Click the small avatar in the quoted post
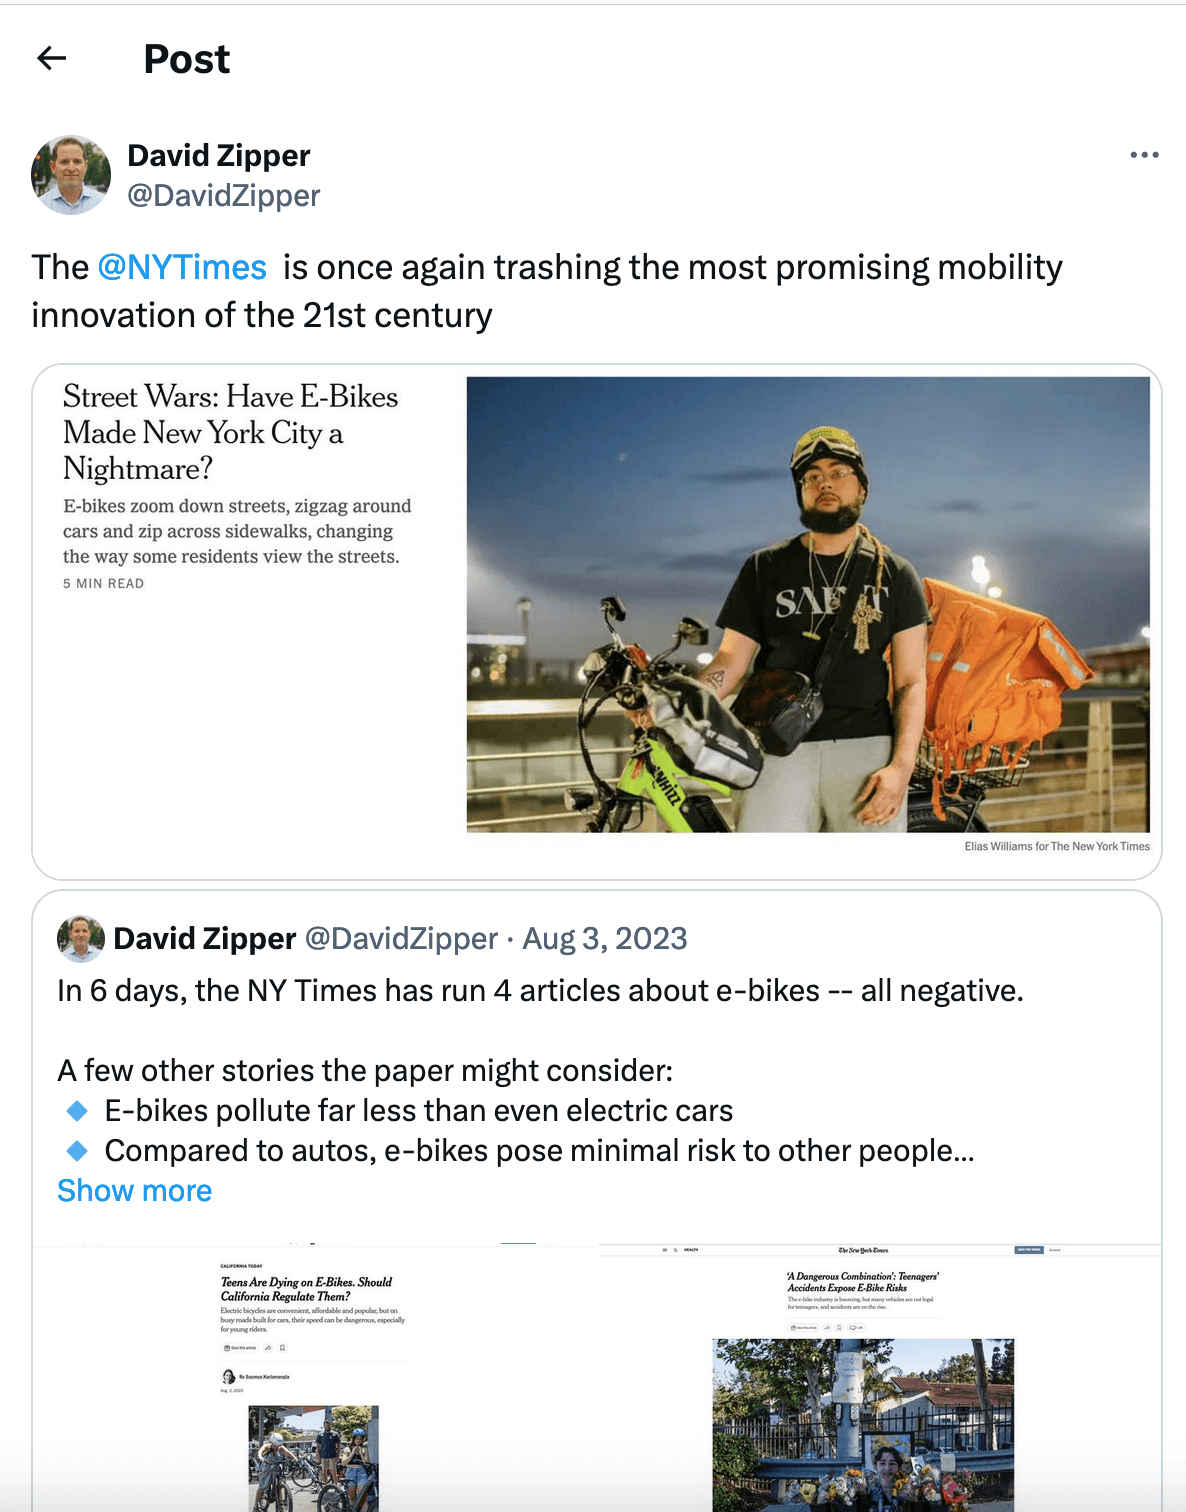1186x1512 pixels. pyautogui.click(x=81, y=939)
